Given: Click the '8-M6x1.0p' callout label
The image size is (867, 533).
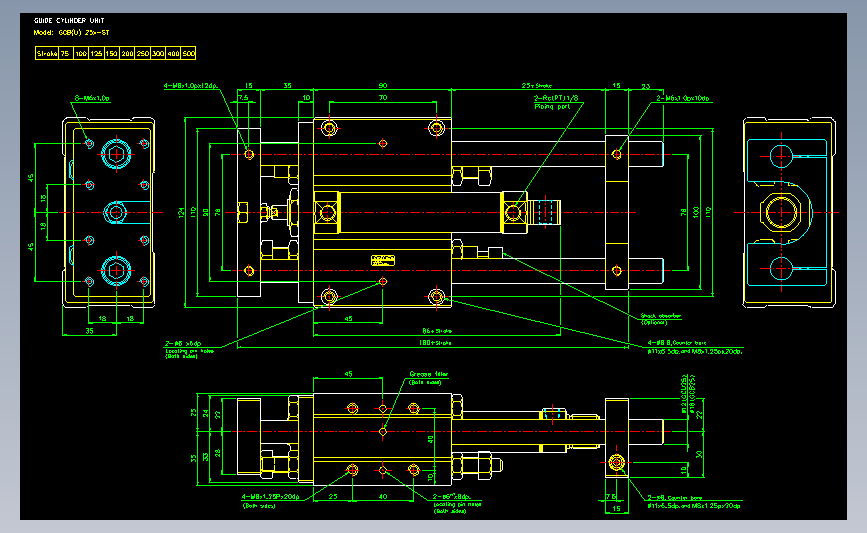Looking at the screenshot, I should [92, 98].
